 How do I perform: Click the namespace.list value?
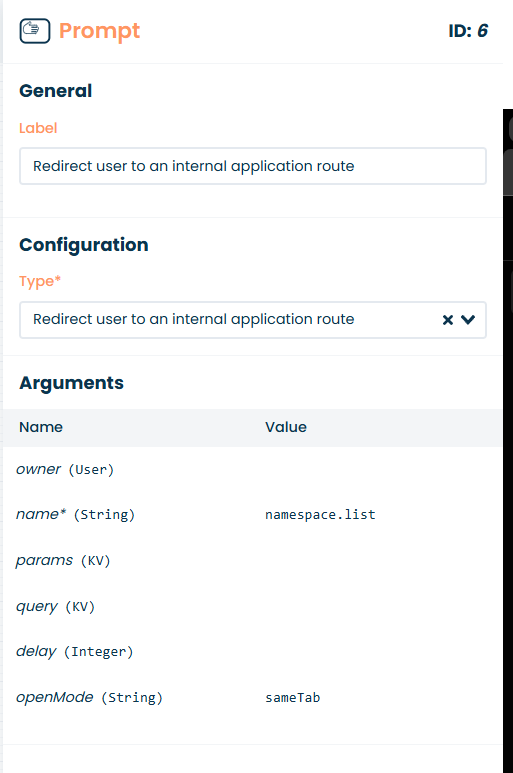tap(320, 515)
